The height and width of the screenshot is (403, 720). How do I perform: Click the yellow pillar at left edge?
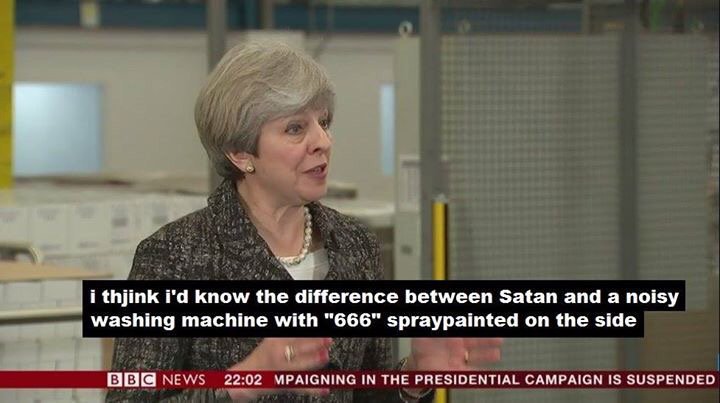[6, 94]
